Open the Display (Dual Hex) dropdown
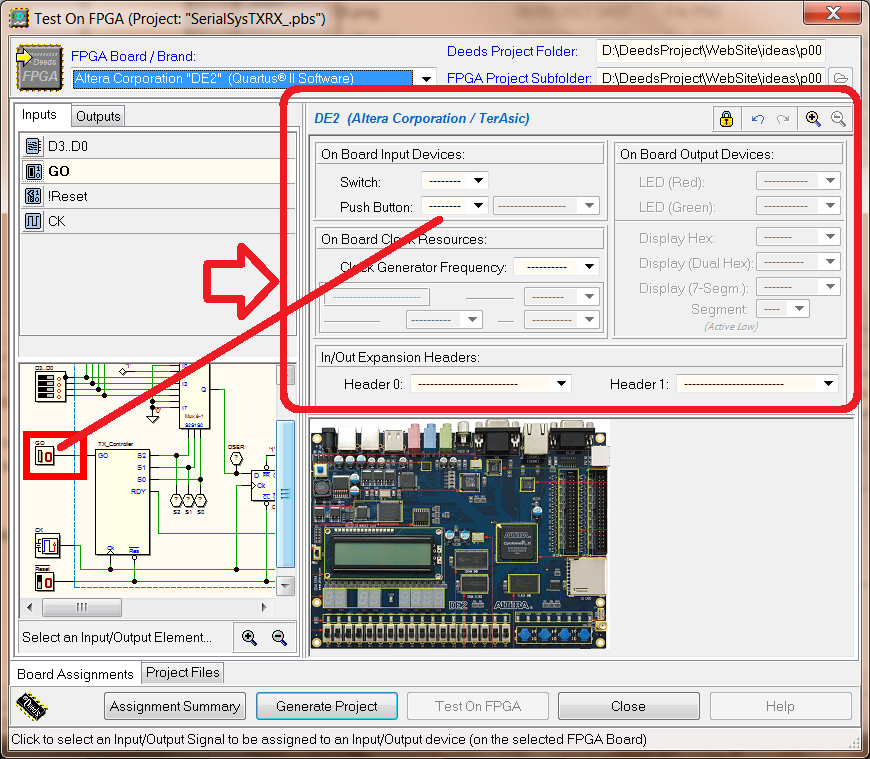Viewport: 870px width, 759px height. (x=830, y=262)
